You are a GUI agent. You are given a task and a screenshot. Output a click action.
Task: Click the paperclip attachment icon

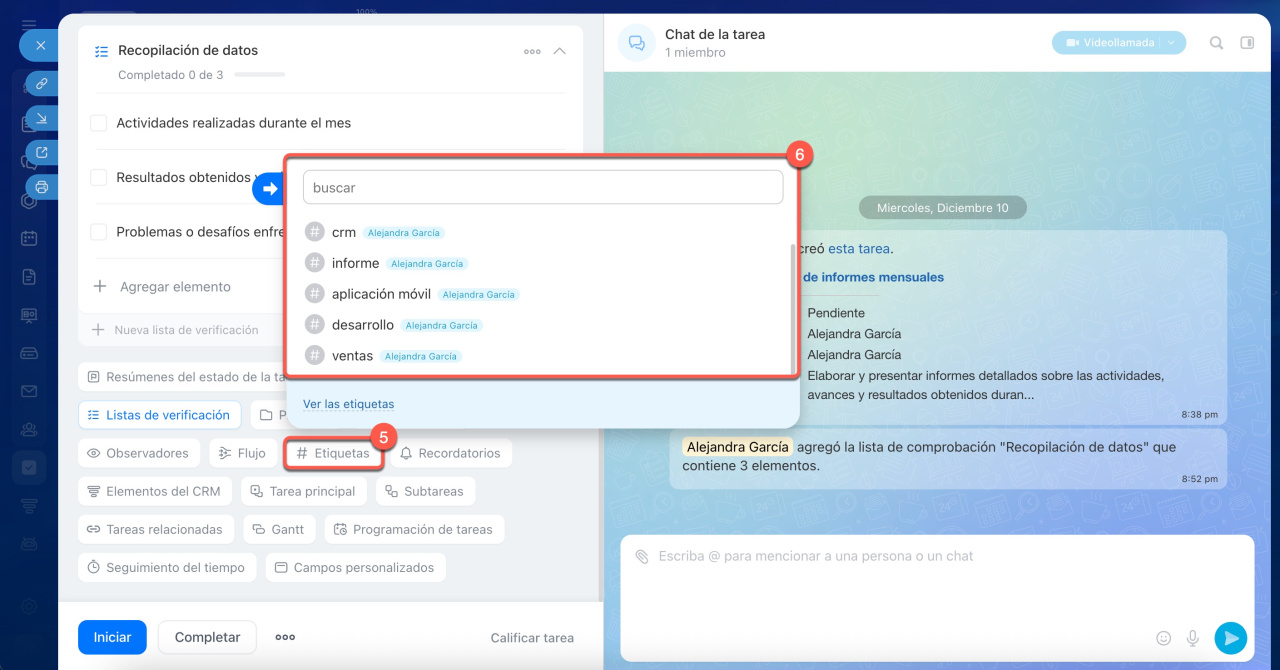click(642, 556)
